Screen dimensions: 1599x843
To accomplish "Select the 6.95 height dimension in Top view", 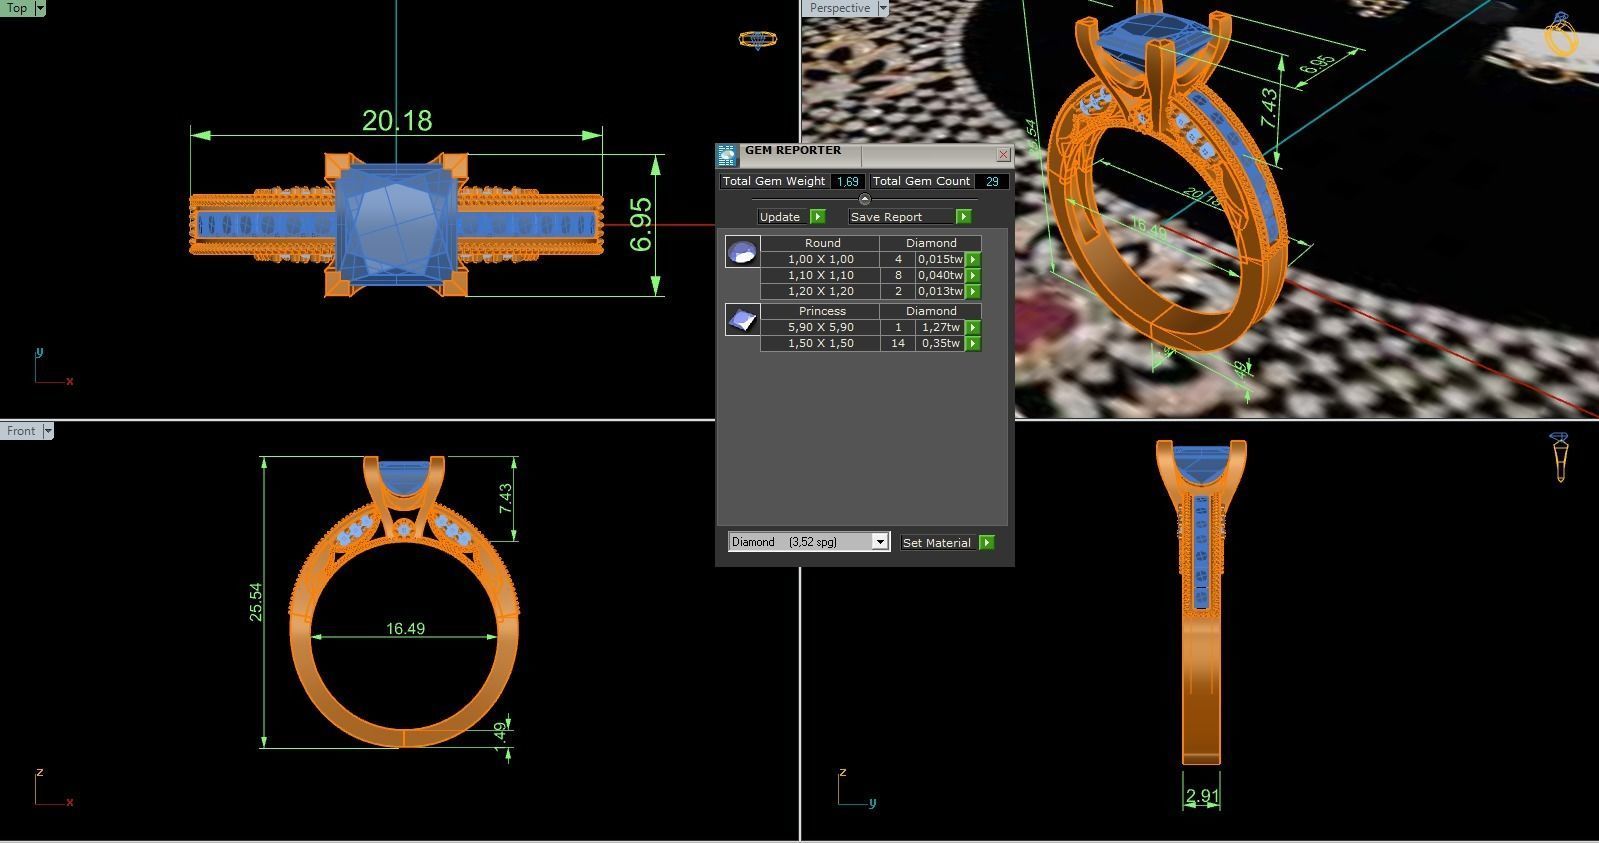I will point(641,225).
